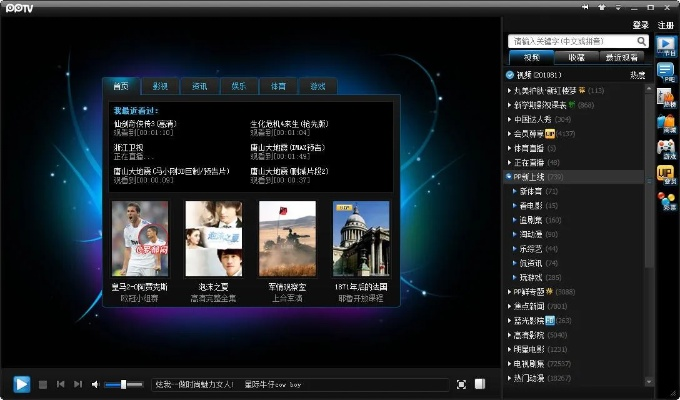Click the Stop playback button
Screen dimensions: 680x400
(x=43, y=384)
